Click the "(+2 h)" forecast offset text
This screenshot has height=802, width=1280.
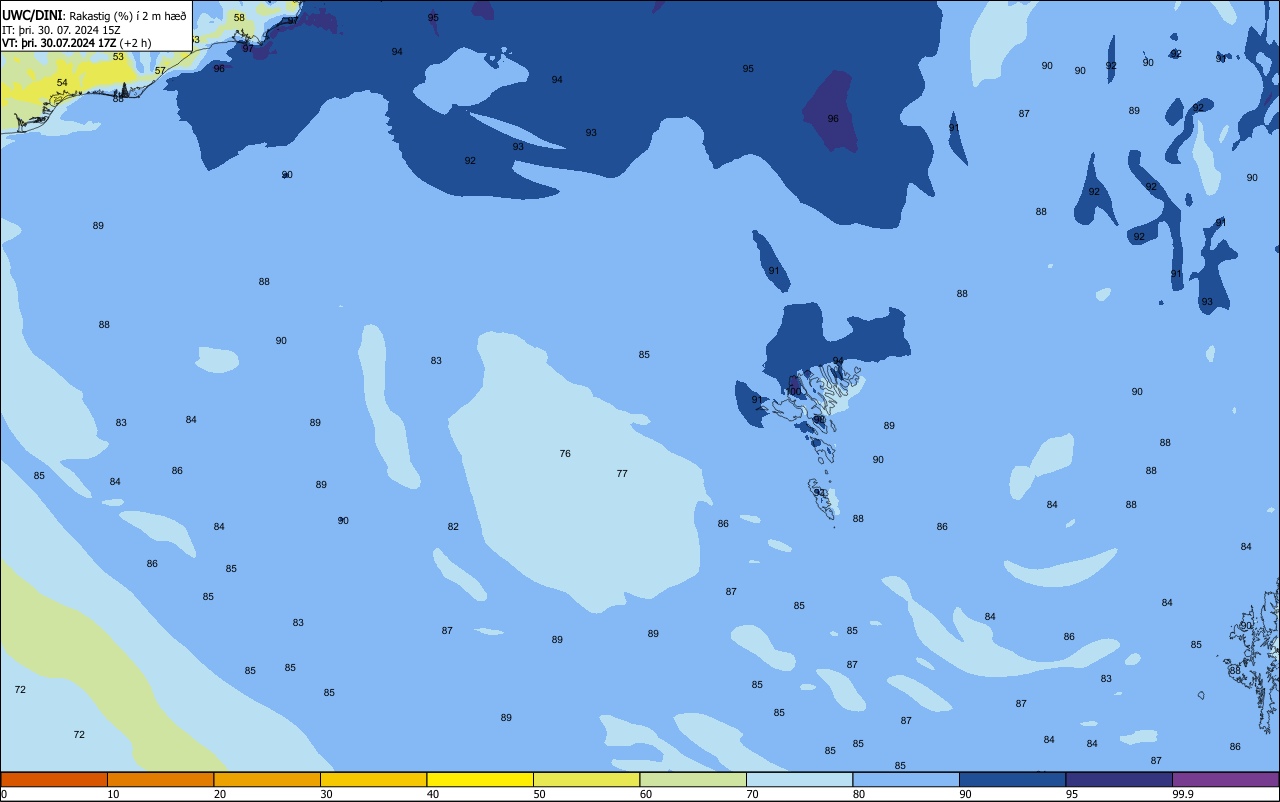135,43
